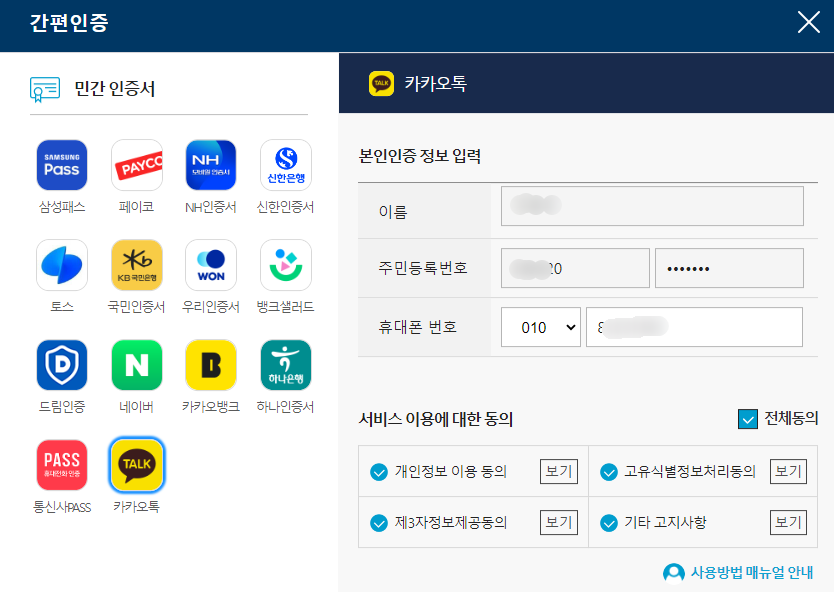View 개인정보 이용 동의 details with 보기
Image resolution: width=834 pixels, height=592 pixels.
[558, 471]
